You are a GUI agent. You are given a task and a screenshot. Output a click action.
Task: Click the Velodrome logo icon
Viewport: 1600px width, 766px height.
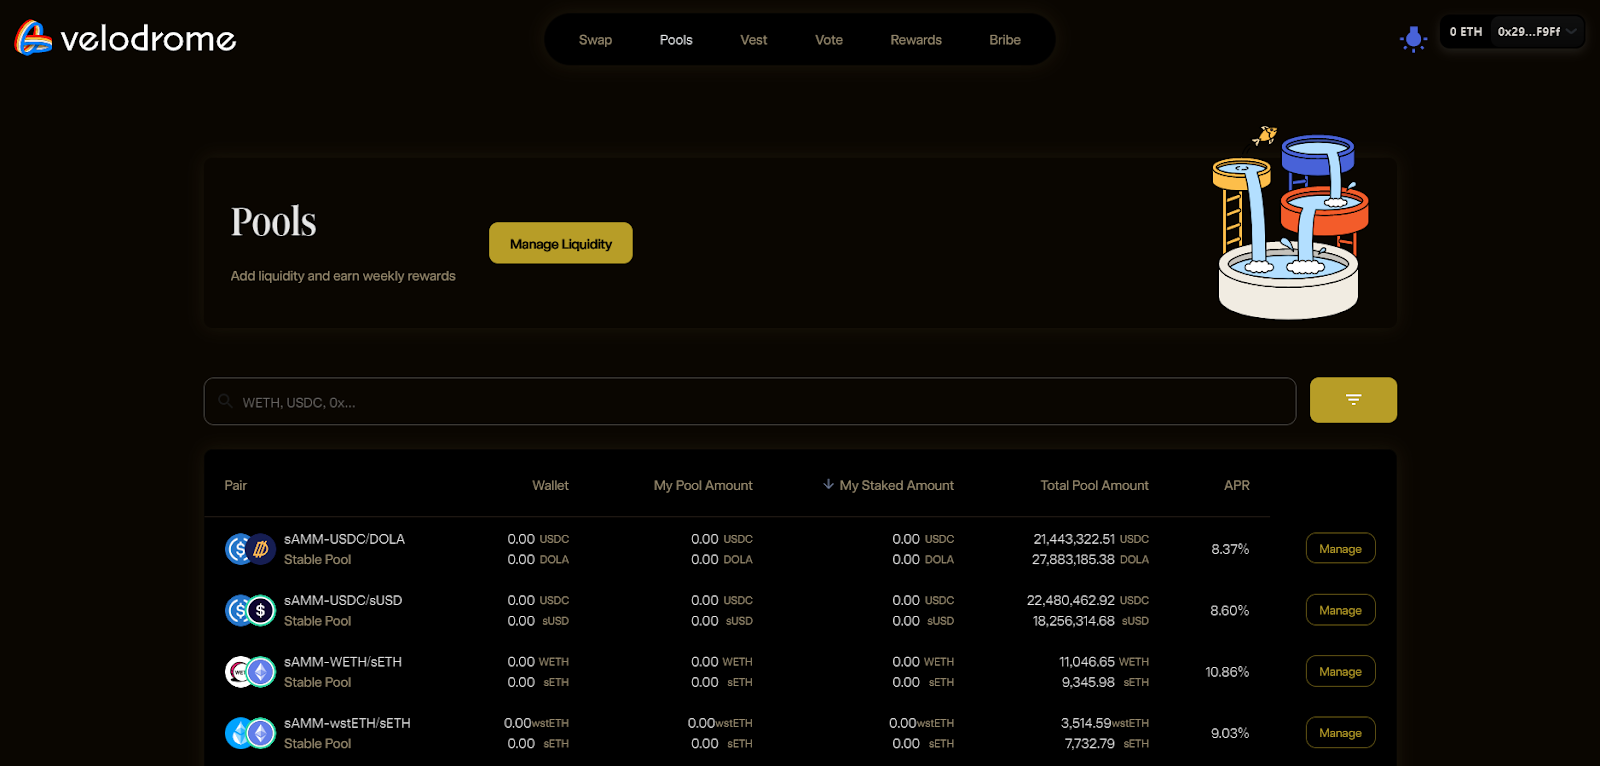pyautogui.click(x=33, y=38)
